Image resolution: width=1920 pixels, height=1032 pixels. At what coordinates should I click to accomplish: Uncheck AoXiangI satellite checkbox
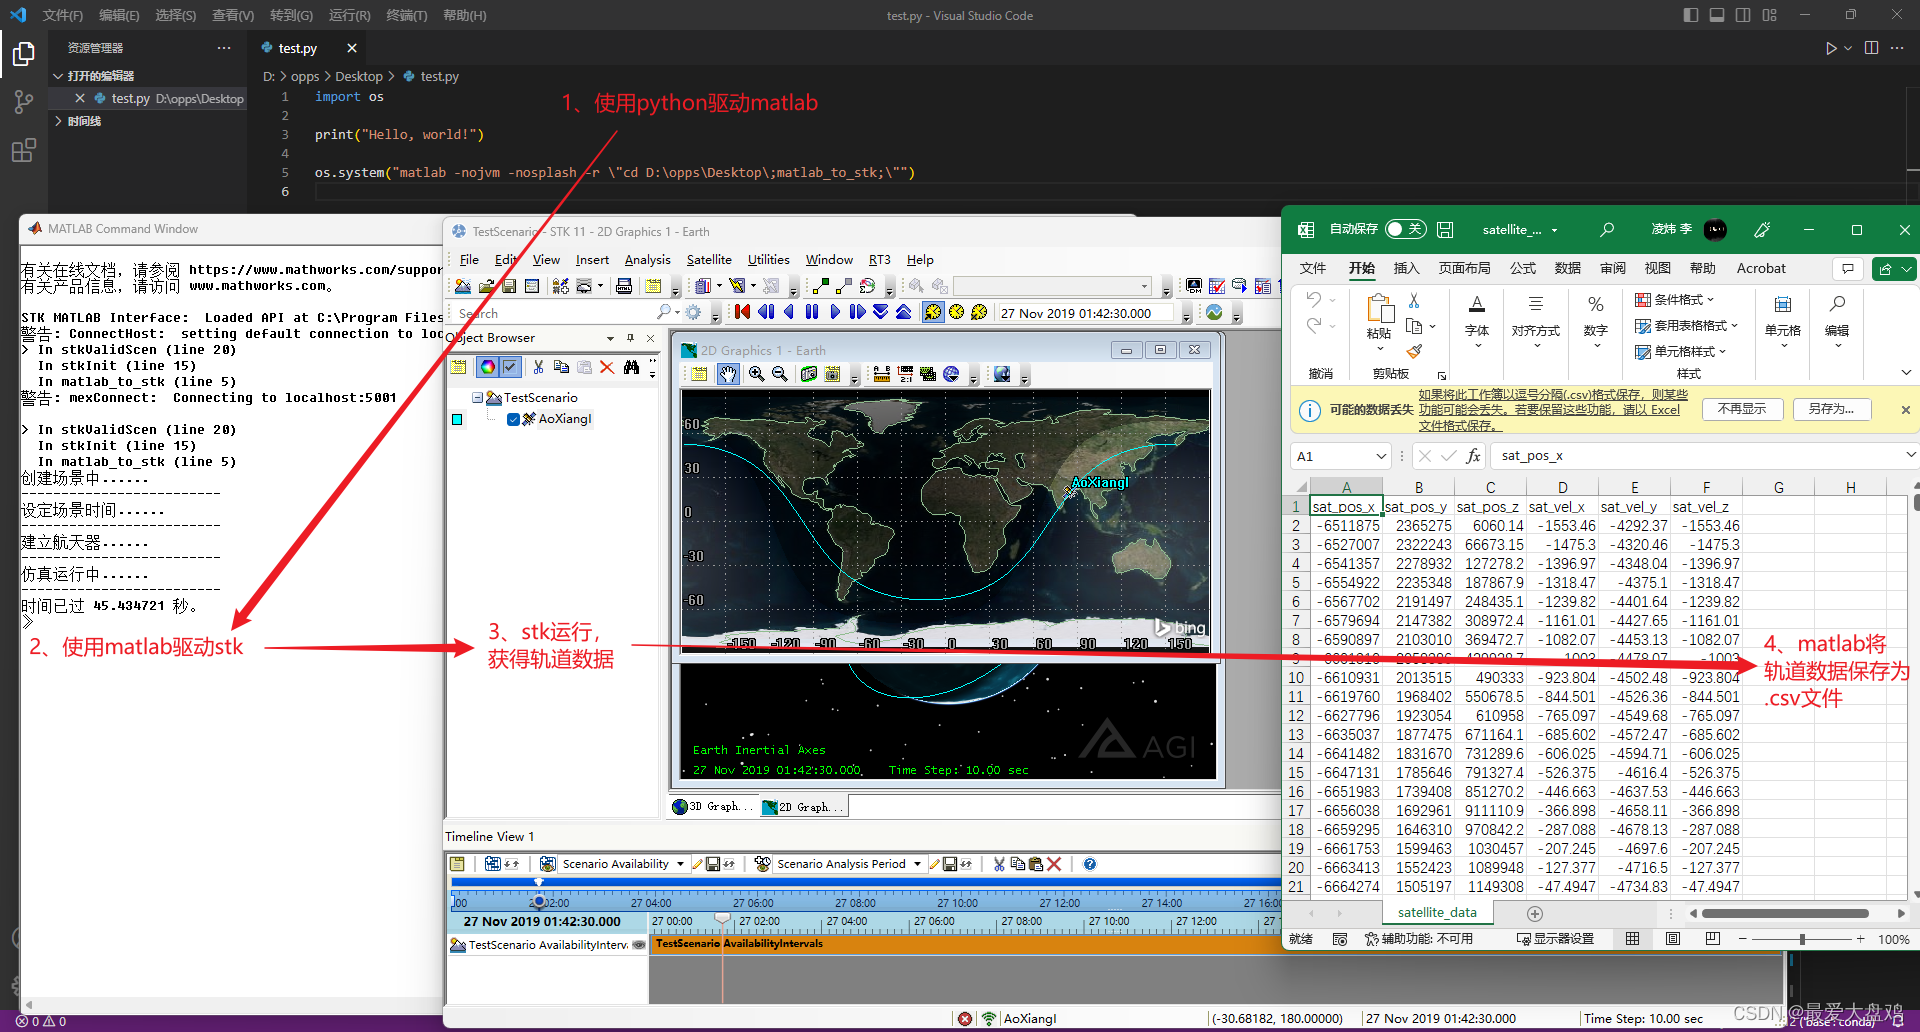(513, 419)
